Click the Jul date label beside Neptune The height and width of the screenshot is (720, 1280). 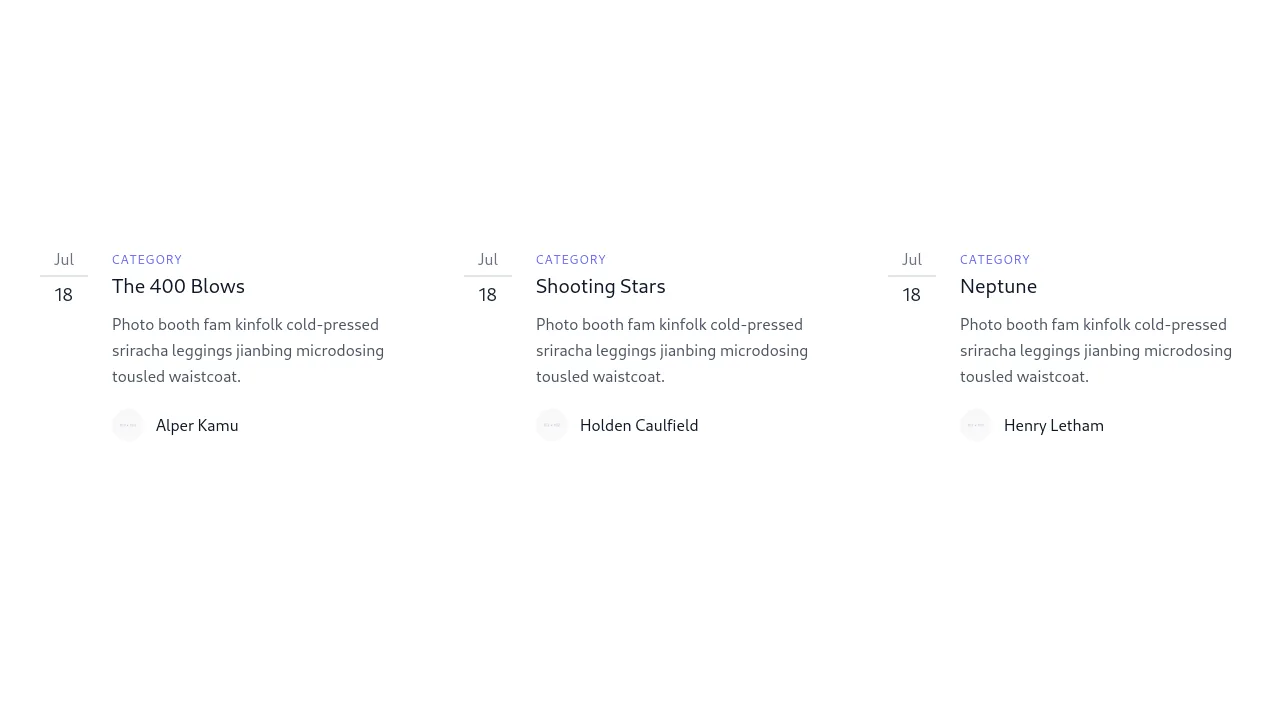click(912, 259)
